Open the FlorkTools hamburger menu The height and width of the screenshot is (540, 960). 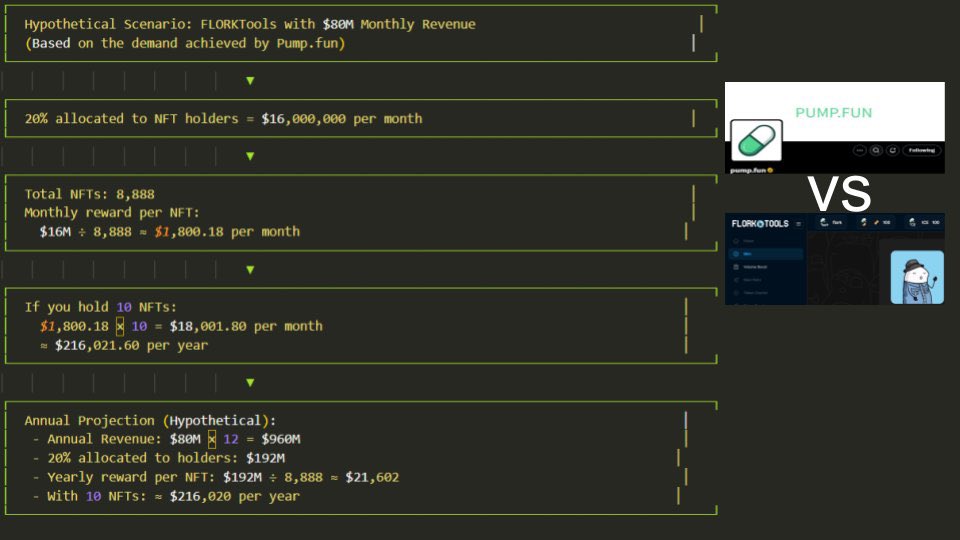click(x=798, y=224)
